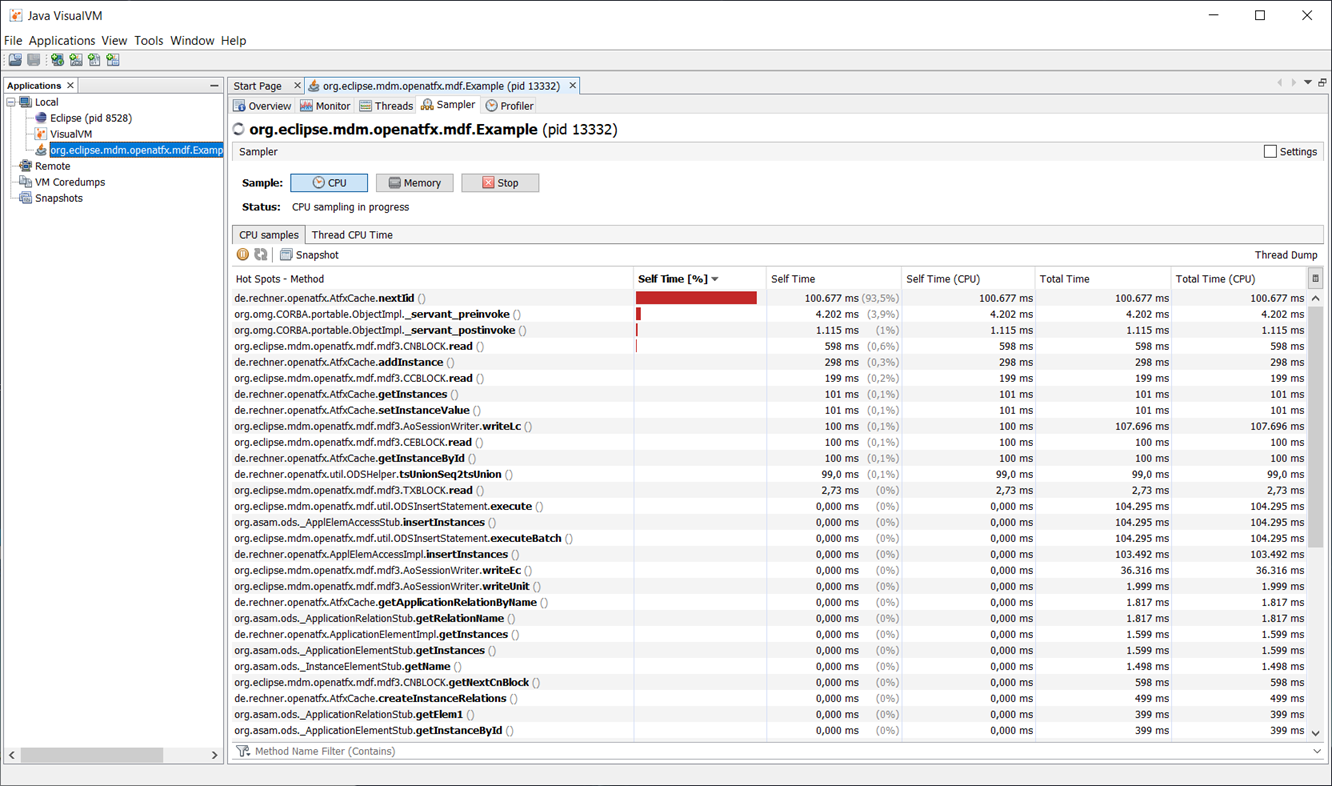The height and width of the screenshot is (786, 1332).
Task: Click the refresh results icon beside pause
Action: (x=261, y=255)
